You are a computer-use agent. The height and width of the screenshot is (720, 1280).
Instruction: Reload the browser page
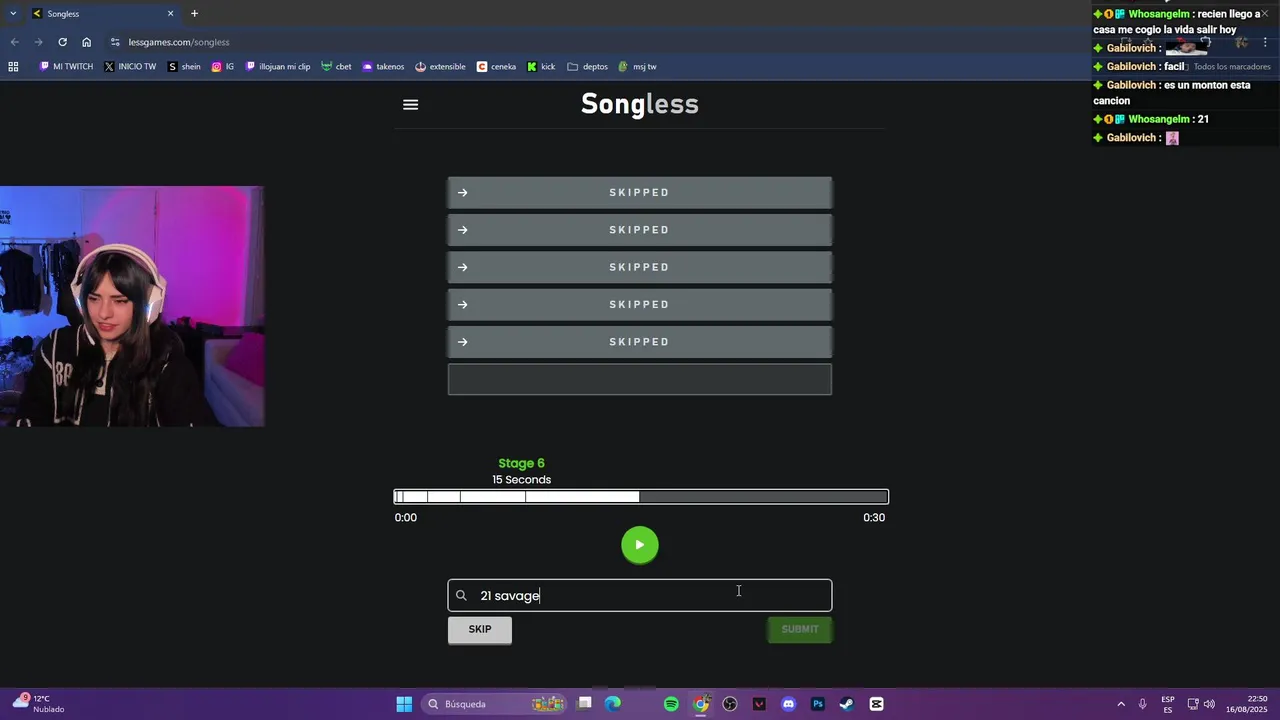(x=62, y=42)
